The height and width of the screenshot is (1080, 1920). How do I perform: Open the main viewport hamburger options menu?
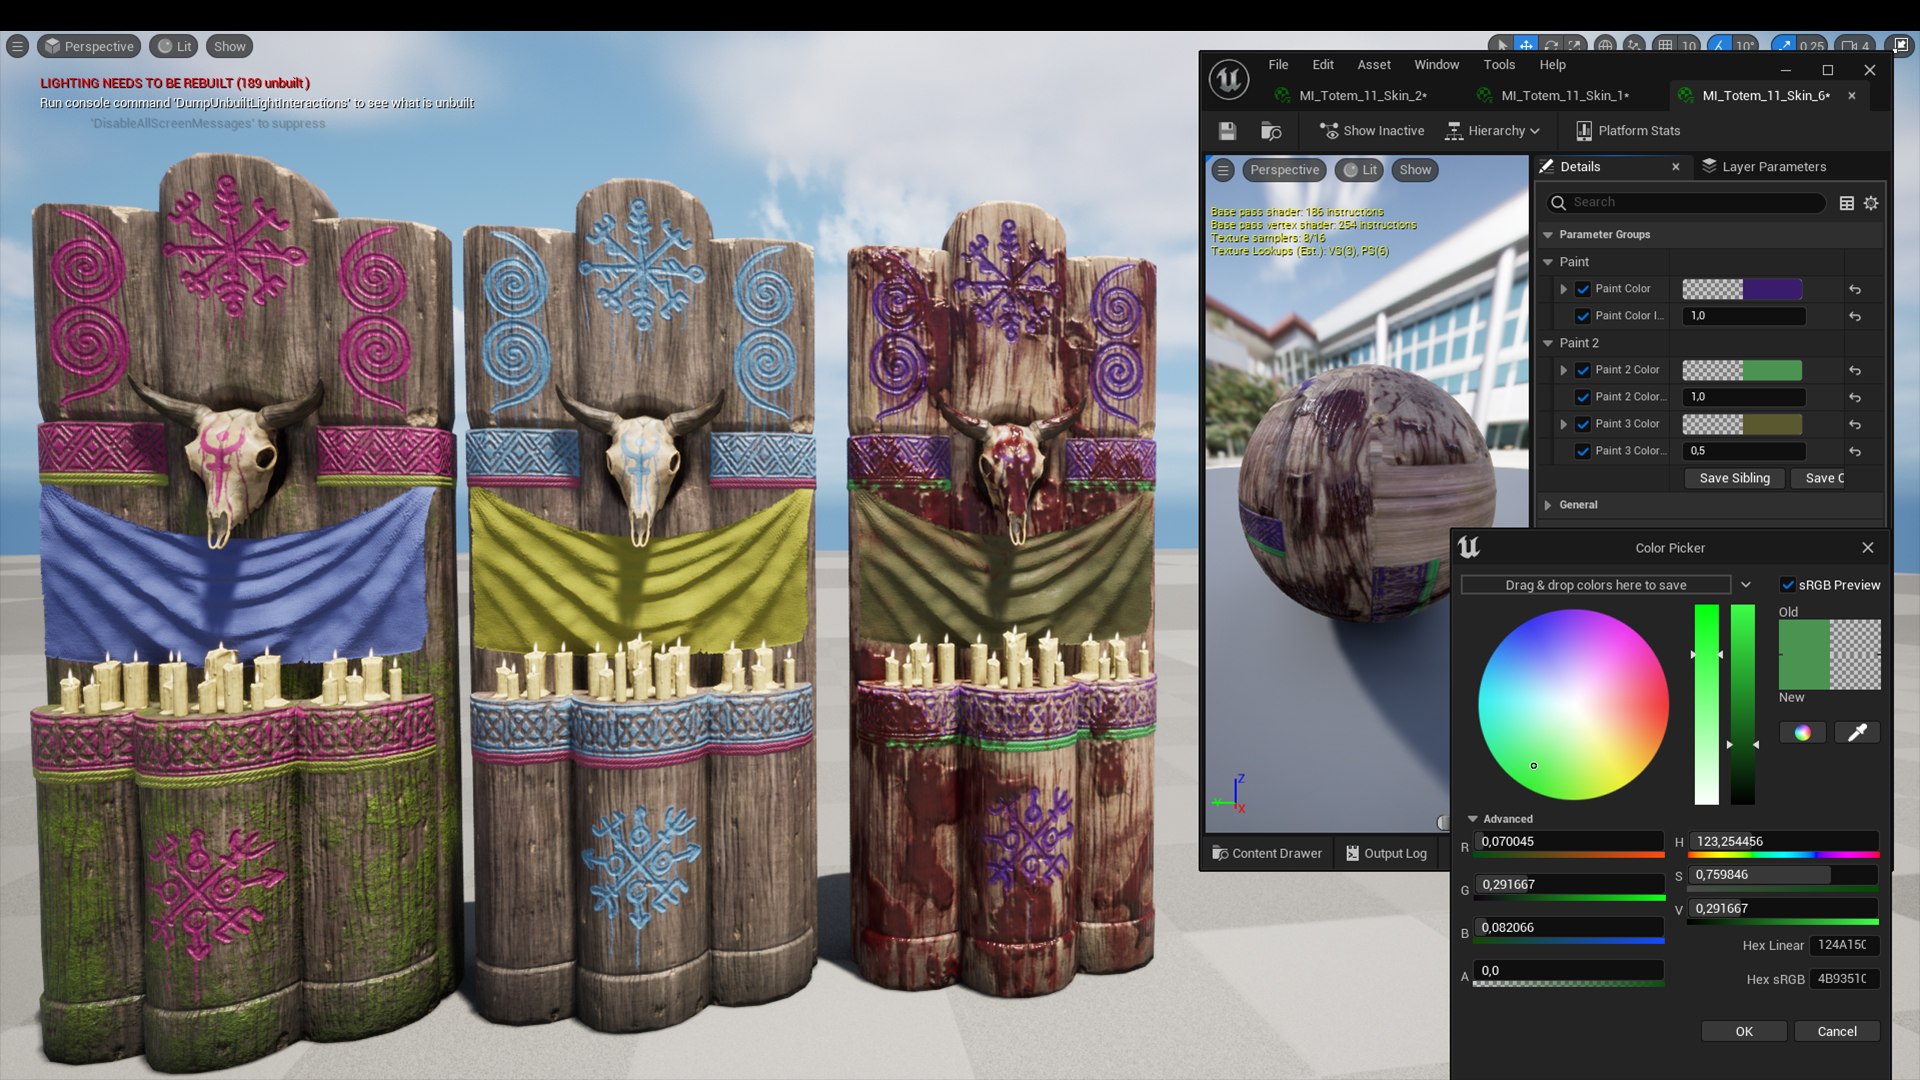coord(17,46)
